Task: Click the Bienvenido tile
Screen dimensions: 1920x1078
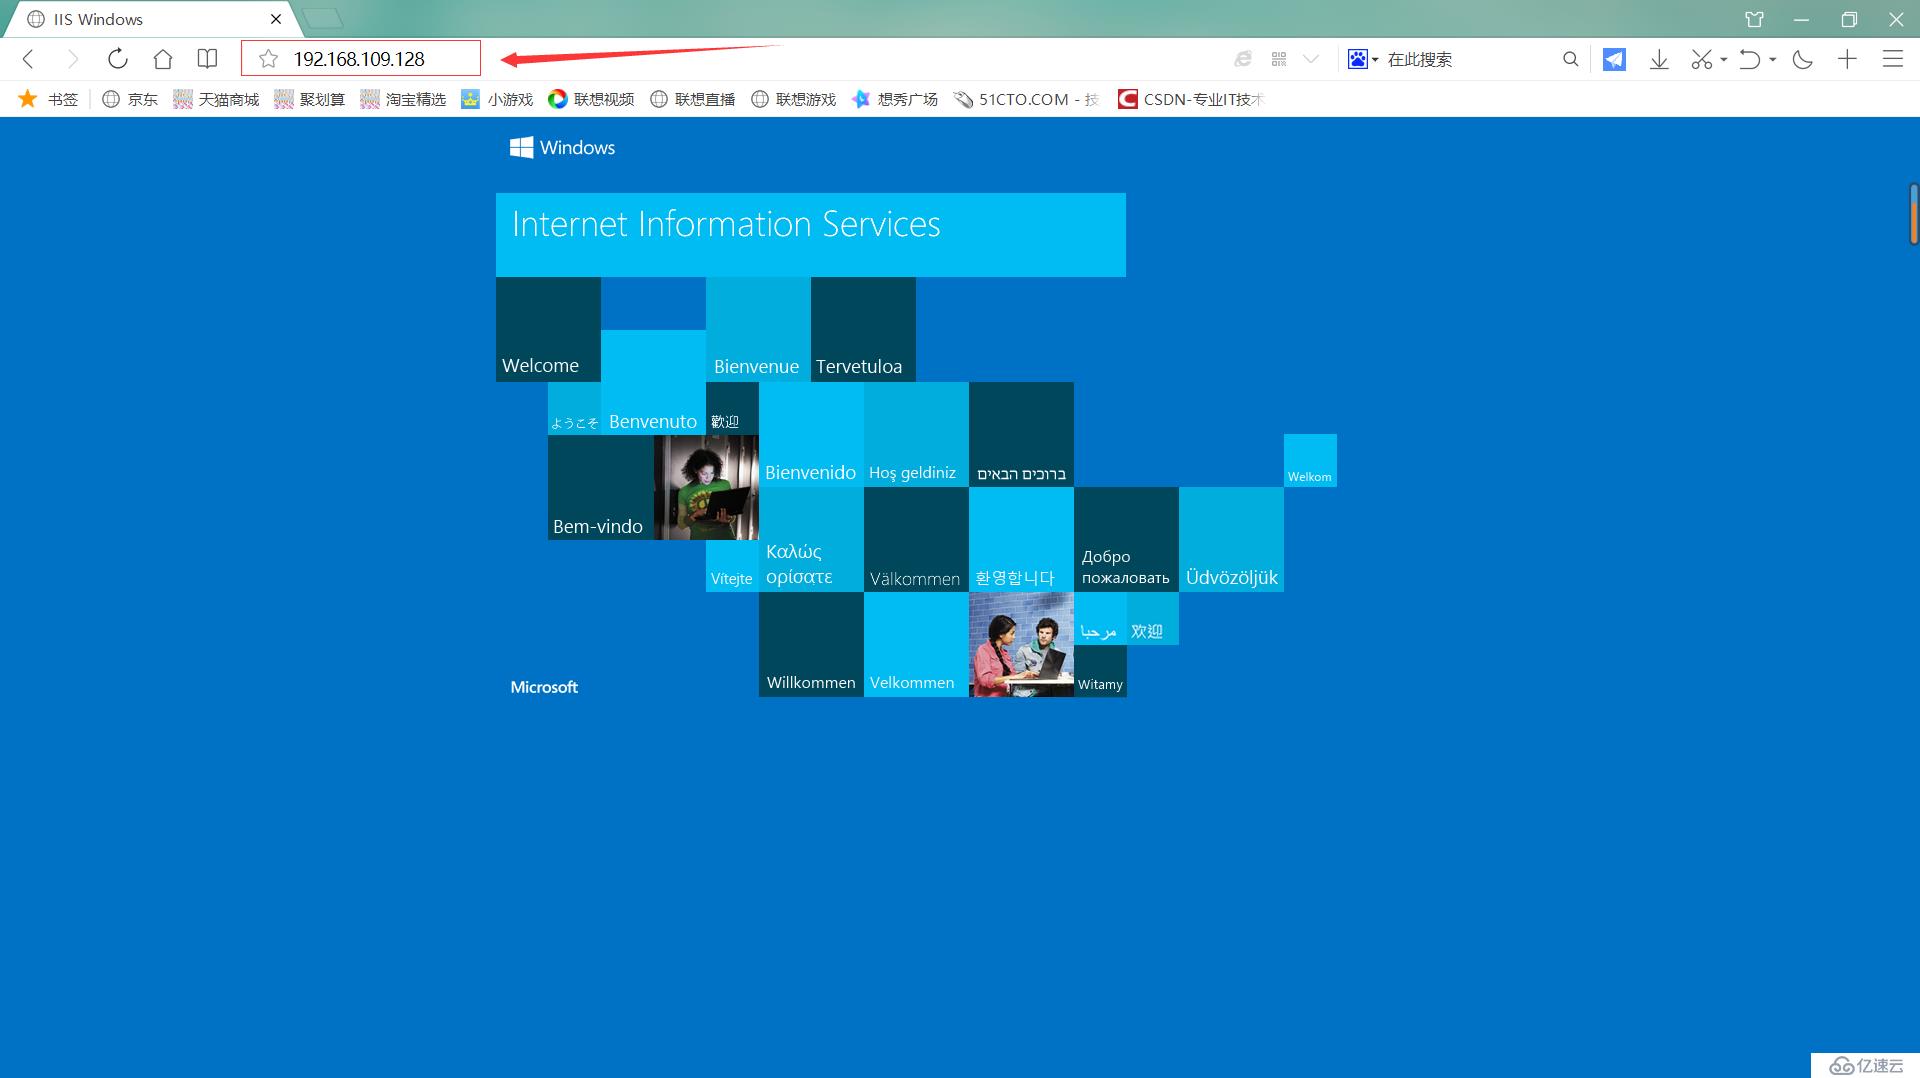Action: pyautogui.click(x=811, y=434)
